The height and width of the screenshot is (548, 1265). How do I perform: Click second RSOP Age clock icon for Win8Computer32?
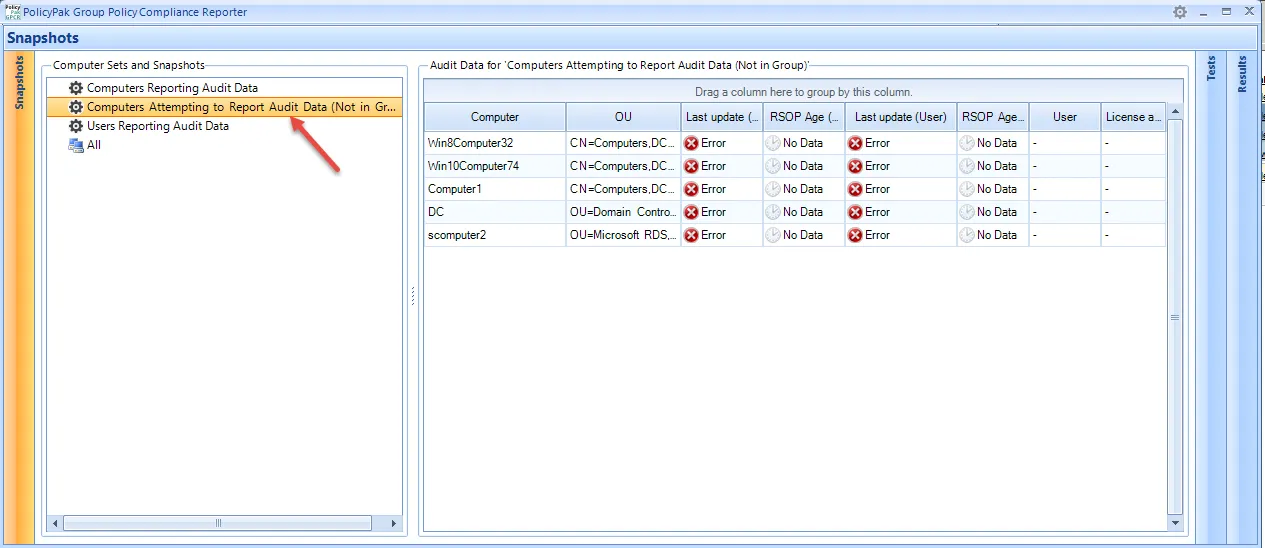tap(967, 143)
